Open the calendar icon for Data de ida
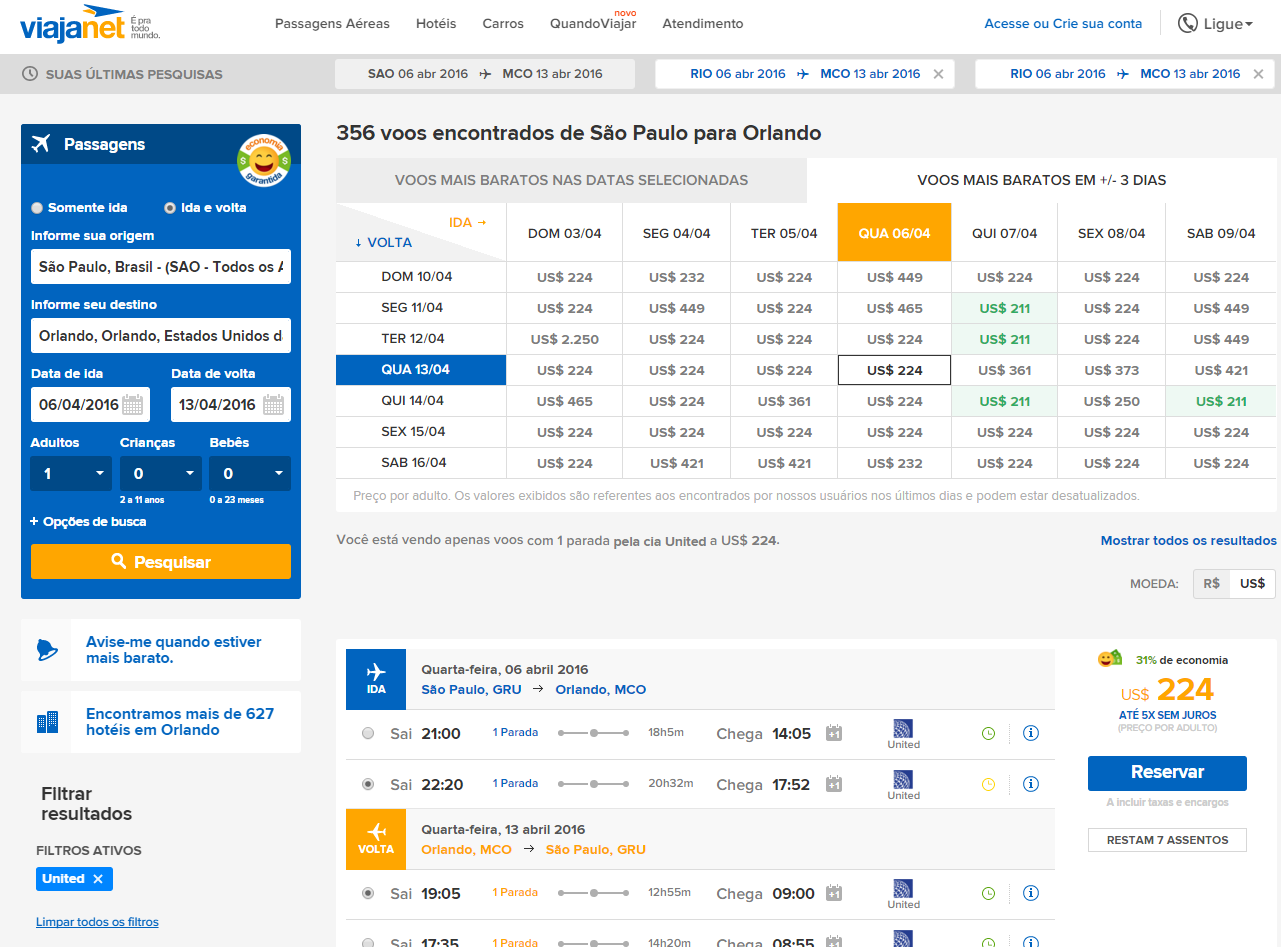1281x947 pixels. point(133,405)
